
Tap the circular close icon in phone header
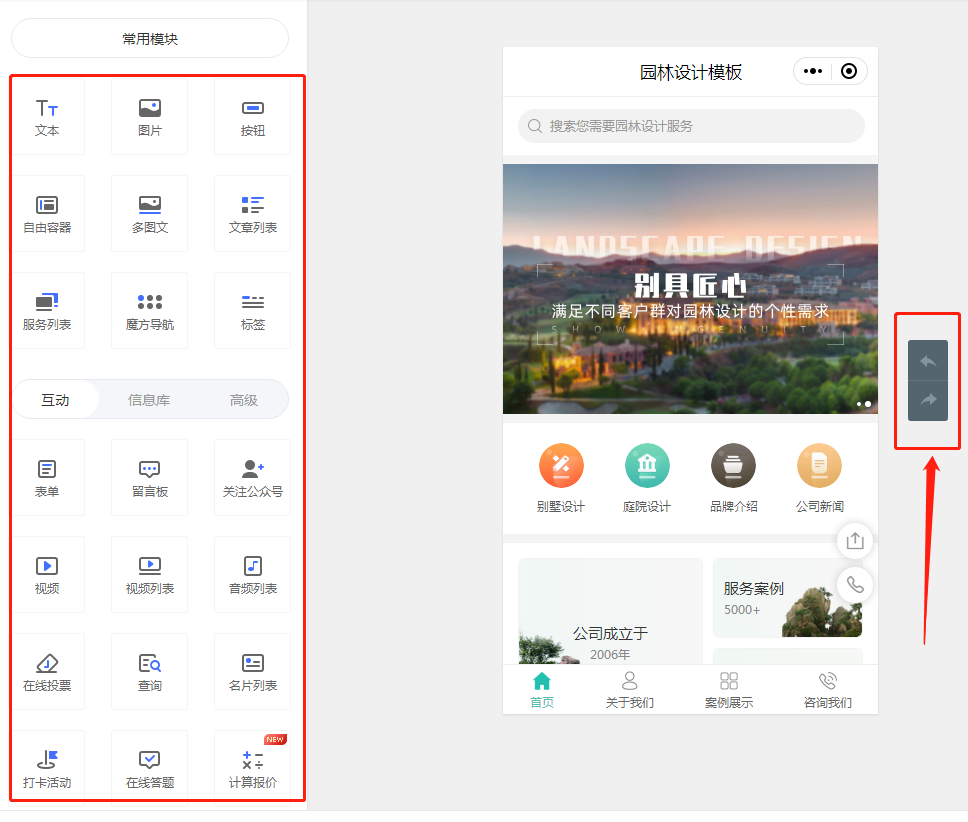coord(849,72)
